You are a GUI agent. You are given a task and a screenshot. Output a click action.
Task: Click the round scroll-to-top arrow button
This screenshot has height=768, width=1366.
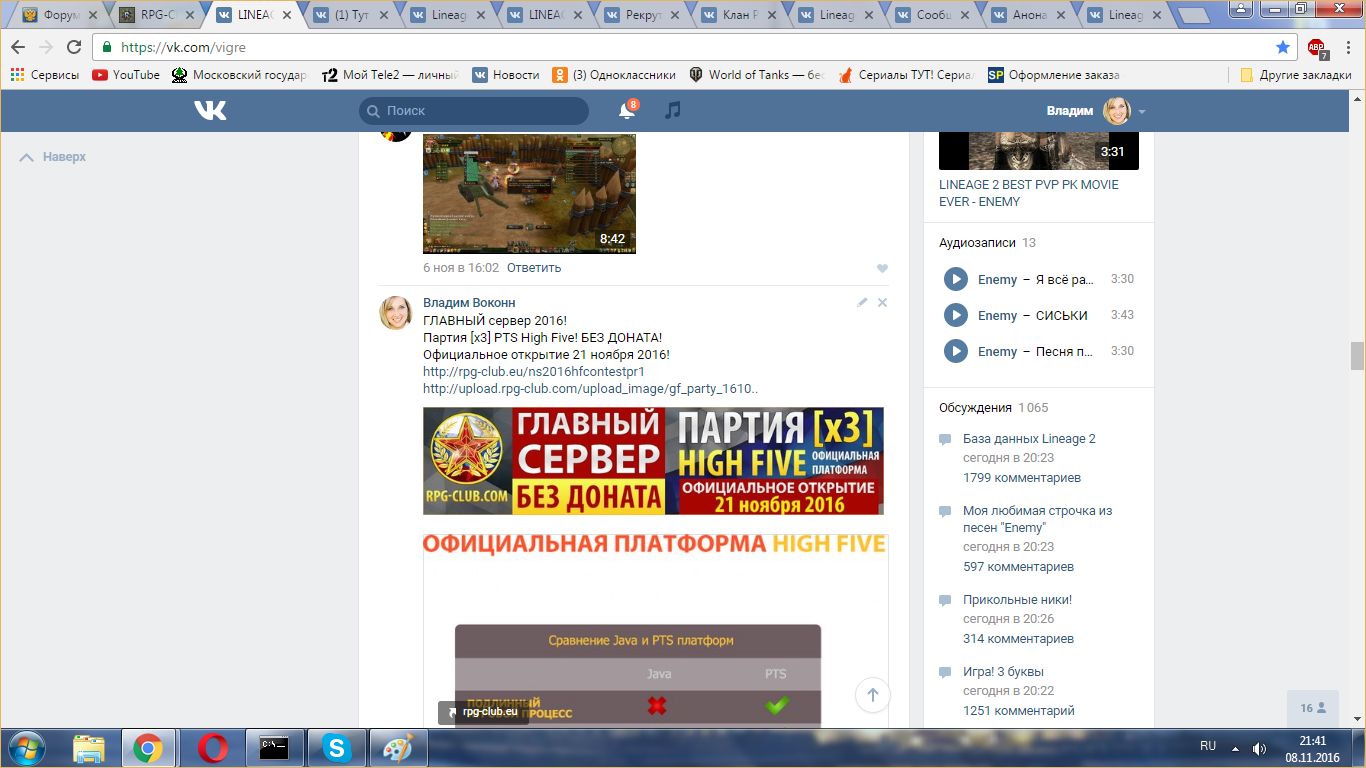pyautogui.click(x=872, y=695)
